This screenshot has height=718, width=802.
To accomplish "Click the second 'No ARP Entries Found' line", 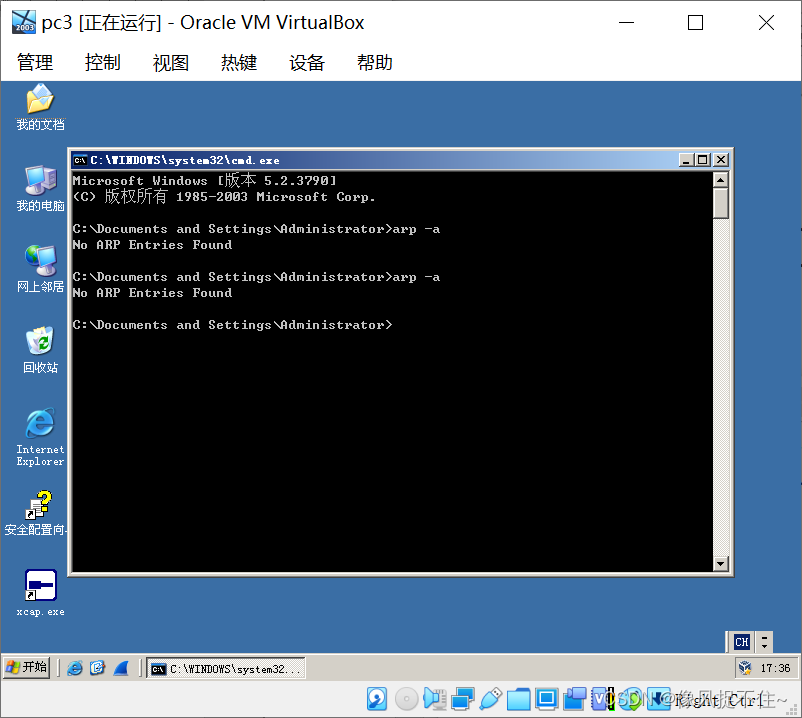I will [x=152, y=293].
